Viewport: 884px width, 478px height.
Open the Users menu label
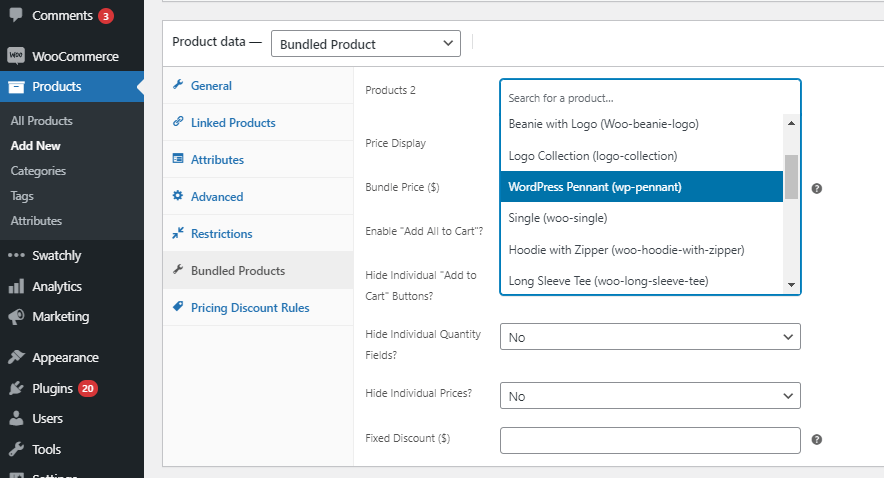point(47,418)
